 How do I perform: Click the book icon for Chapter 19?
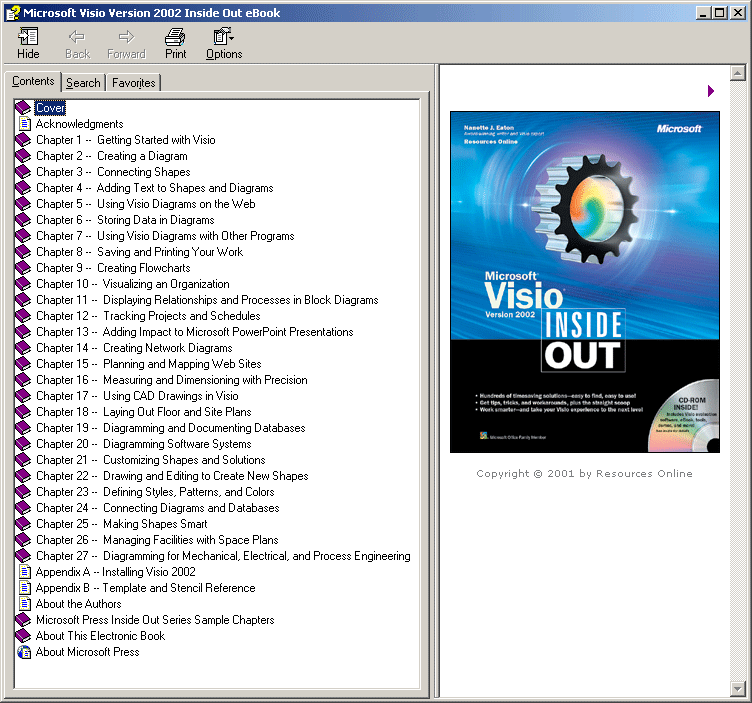(x=23, y=427)
